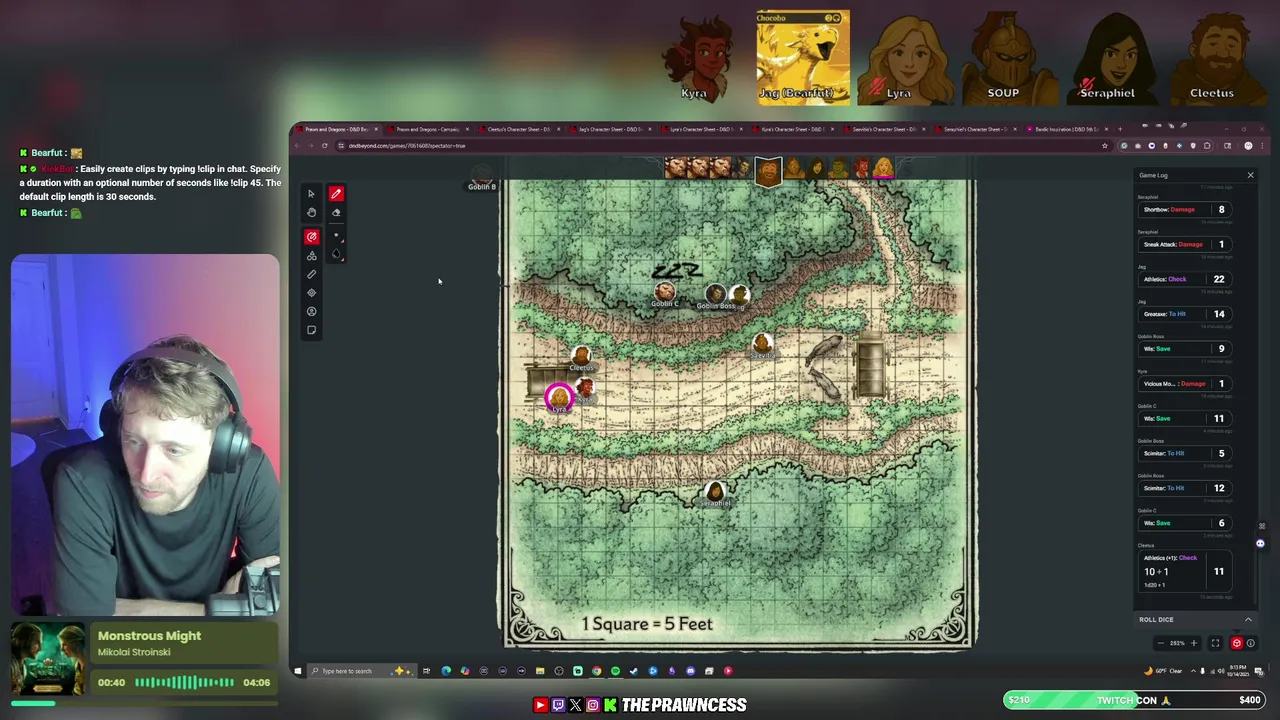Click the Seraphiel token at bottom of map
Screen dimensions: 1280x720
[x=714, y=491]
